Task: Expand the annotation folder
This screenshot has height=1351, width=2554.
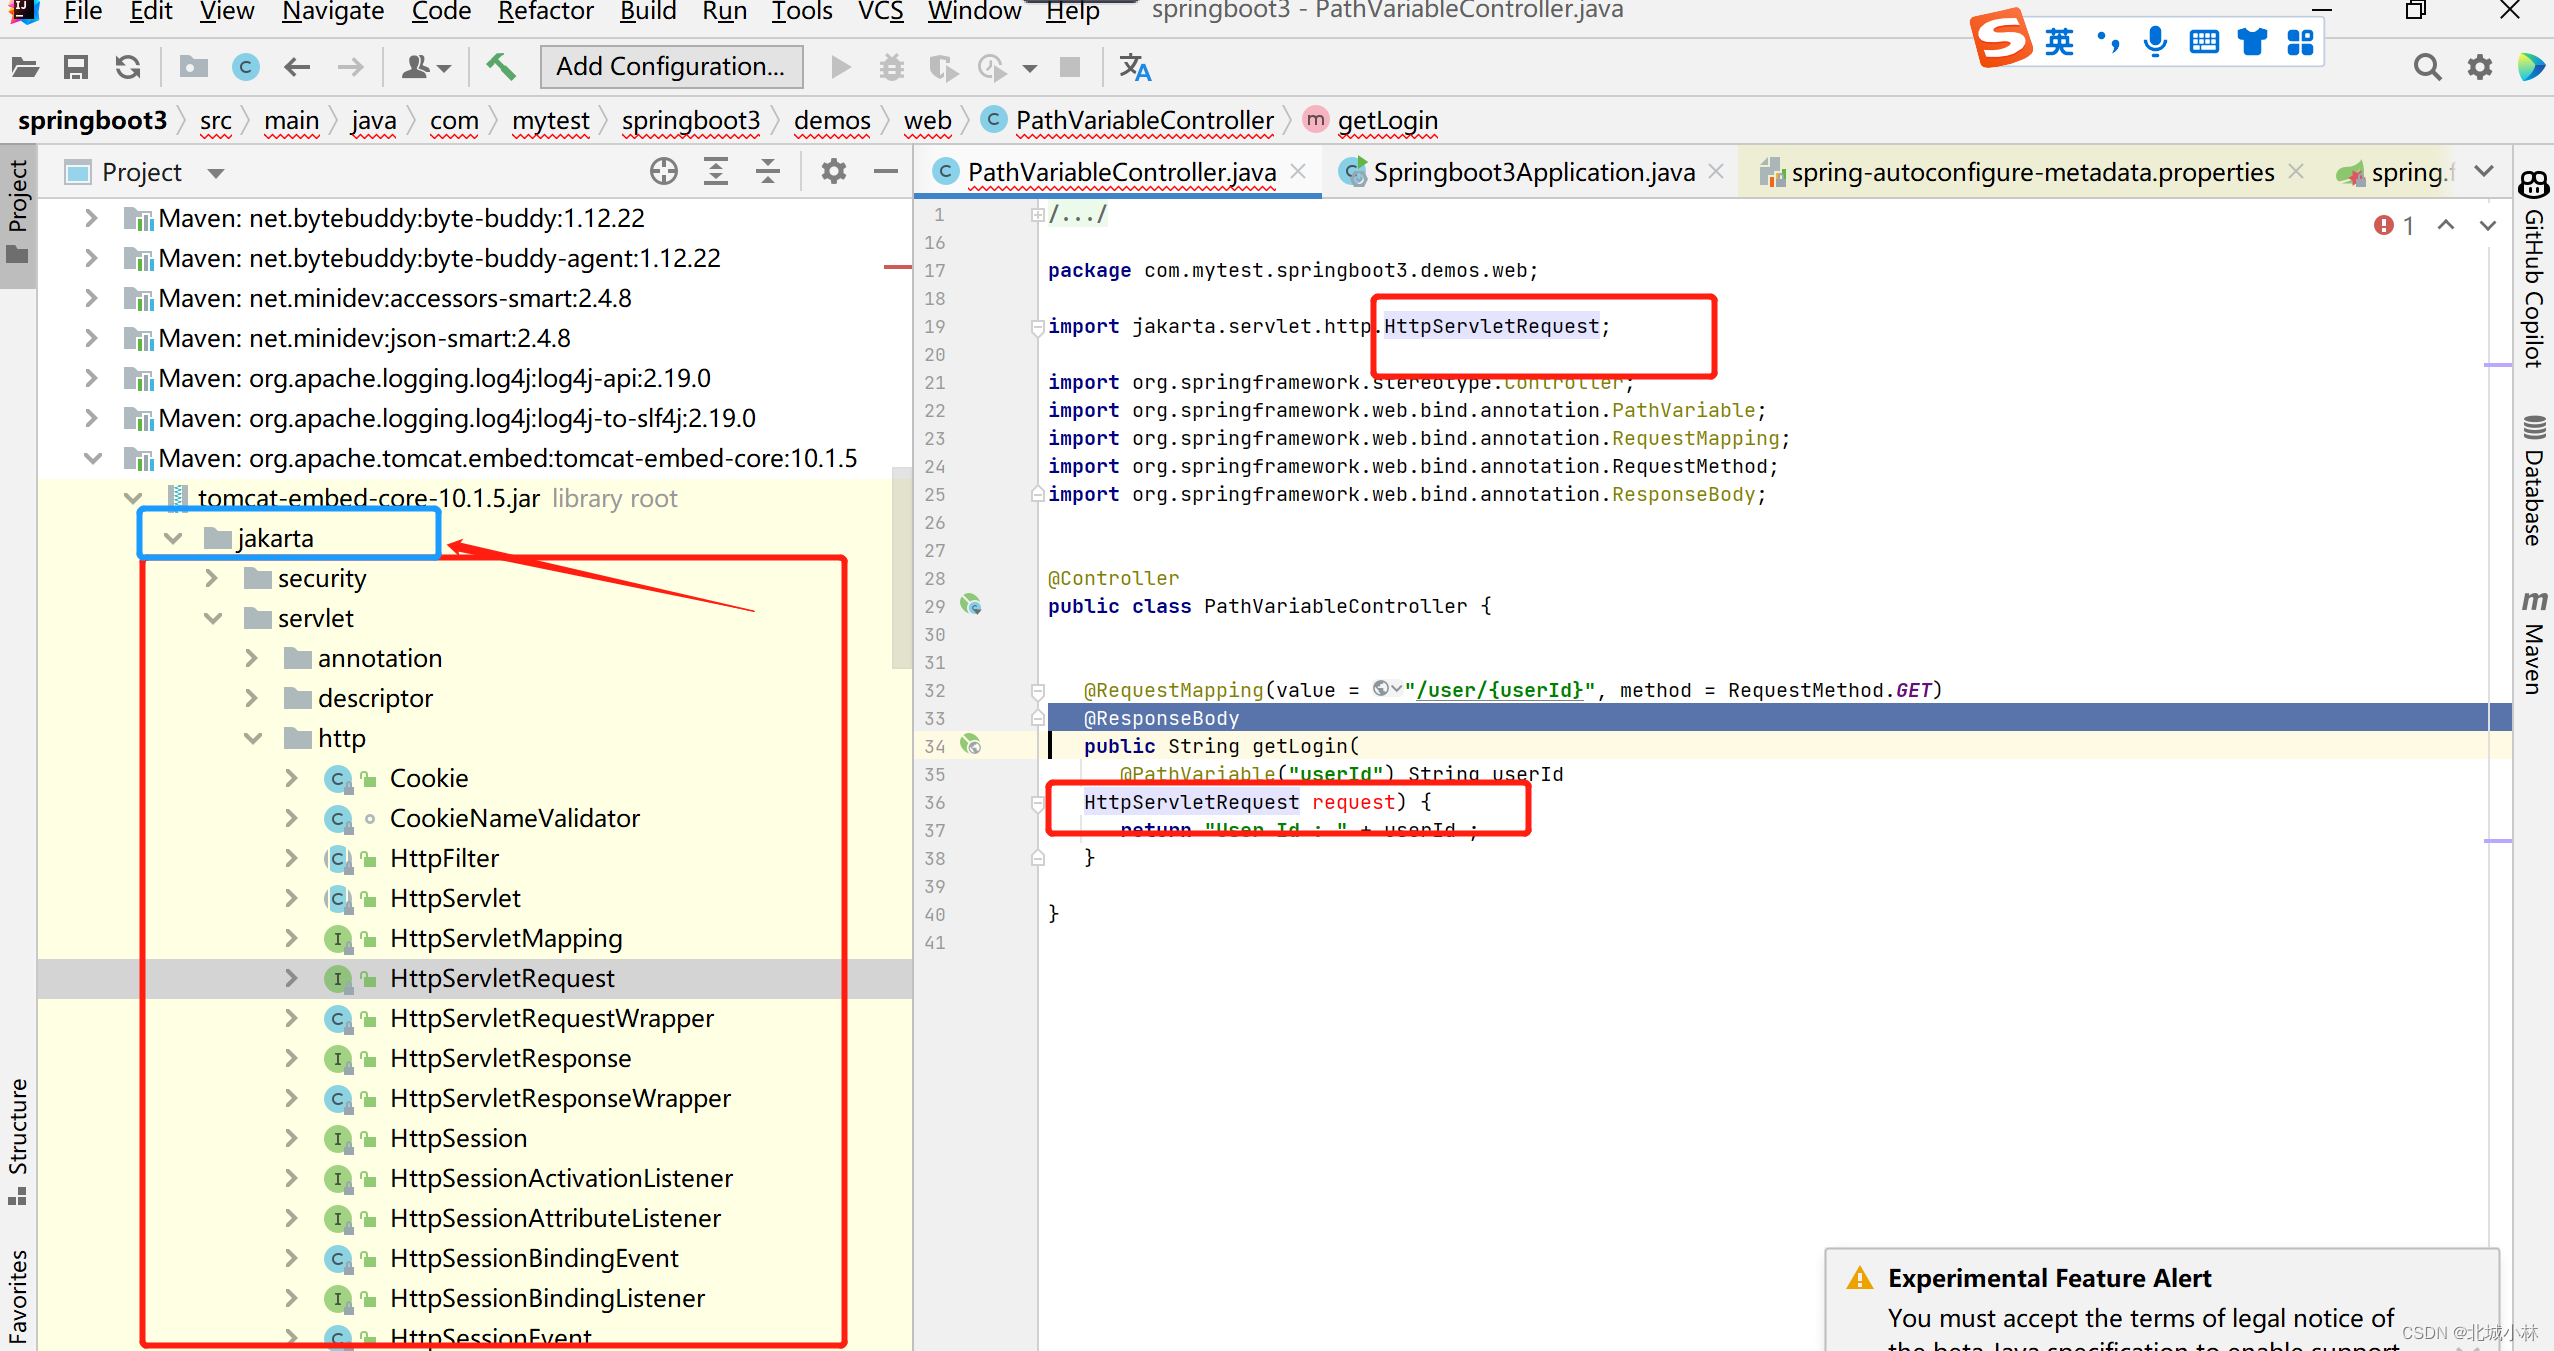Action: pos(251,658)
